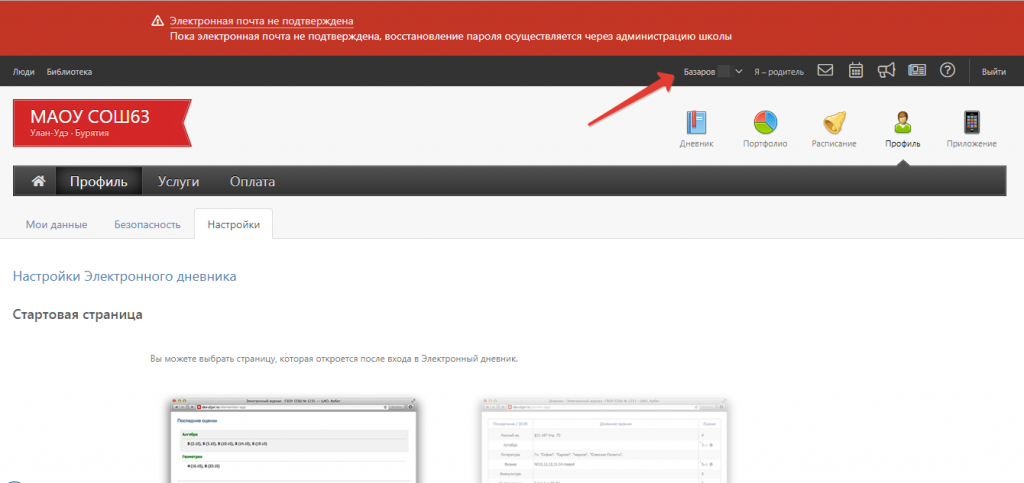Click the warning triangle in red banner
This screenshot has height=483, width=1024.
pos(157,22)
